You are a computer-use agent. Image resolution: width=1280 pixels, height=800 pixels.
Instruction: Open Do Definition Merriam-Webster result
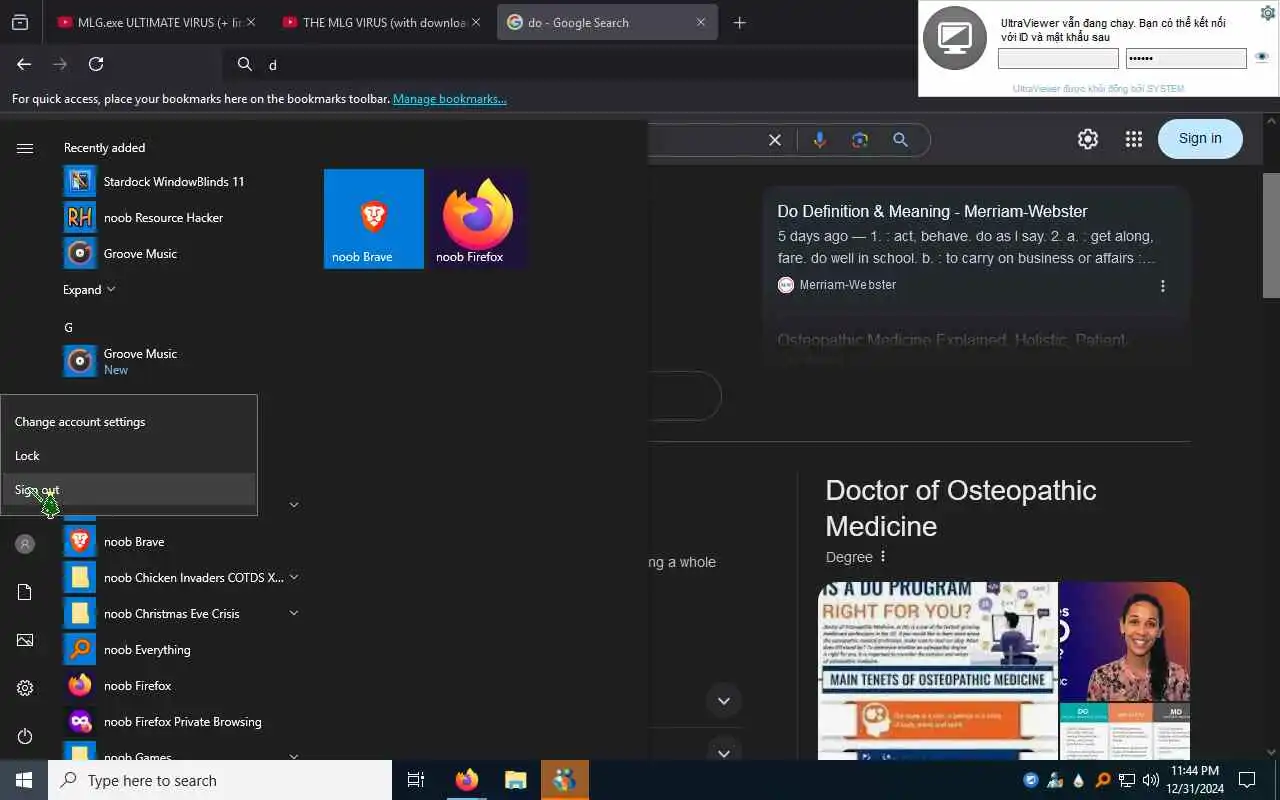(x=932, y=211)
